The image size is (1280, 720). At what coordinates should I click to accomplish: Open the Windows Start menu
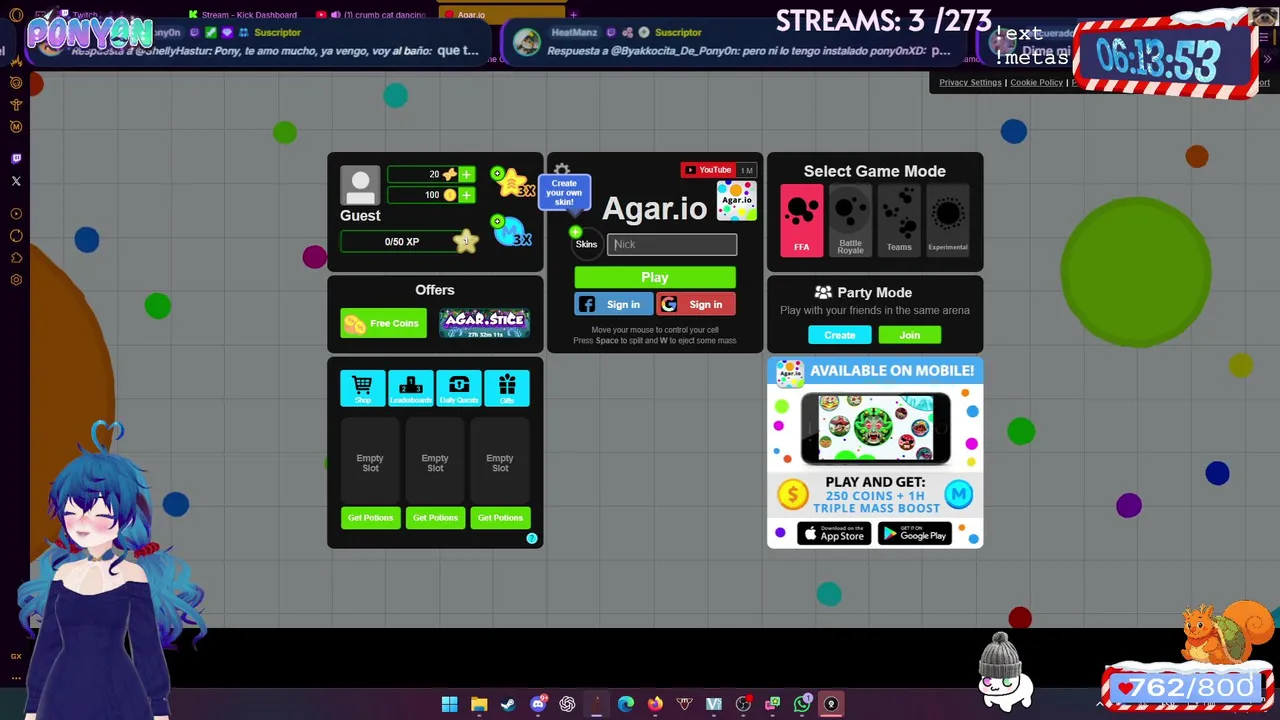pos(450,704)
